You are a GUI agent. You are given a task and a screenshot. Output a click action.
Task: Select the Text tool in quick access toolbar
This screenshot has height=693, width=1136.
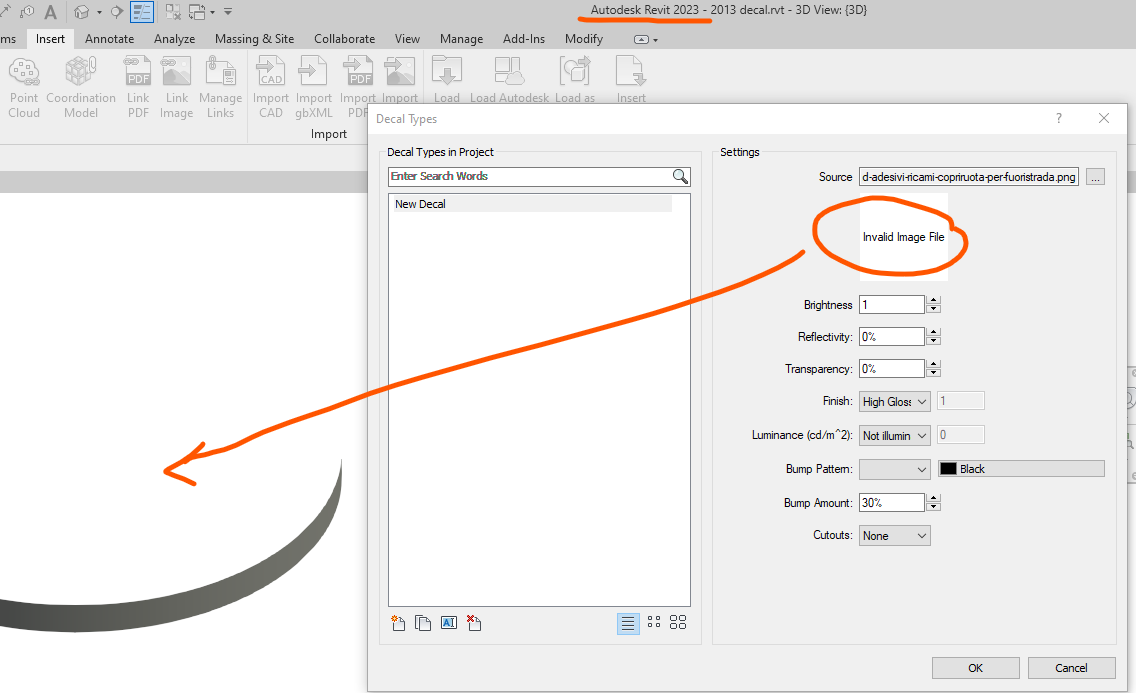(50, 12)
